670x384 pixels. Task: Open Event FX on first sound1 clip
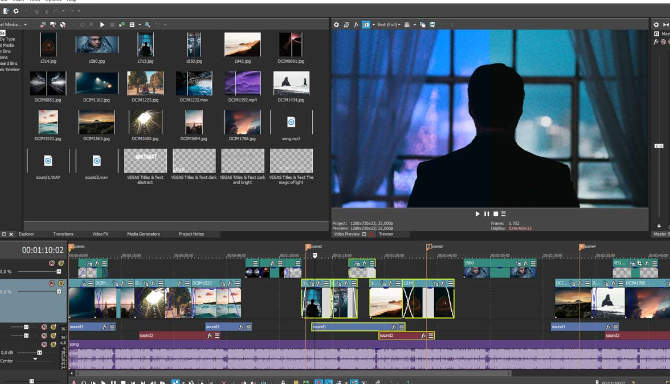click(105, 327)
